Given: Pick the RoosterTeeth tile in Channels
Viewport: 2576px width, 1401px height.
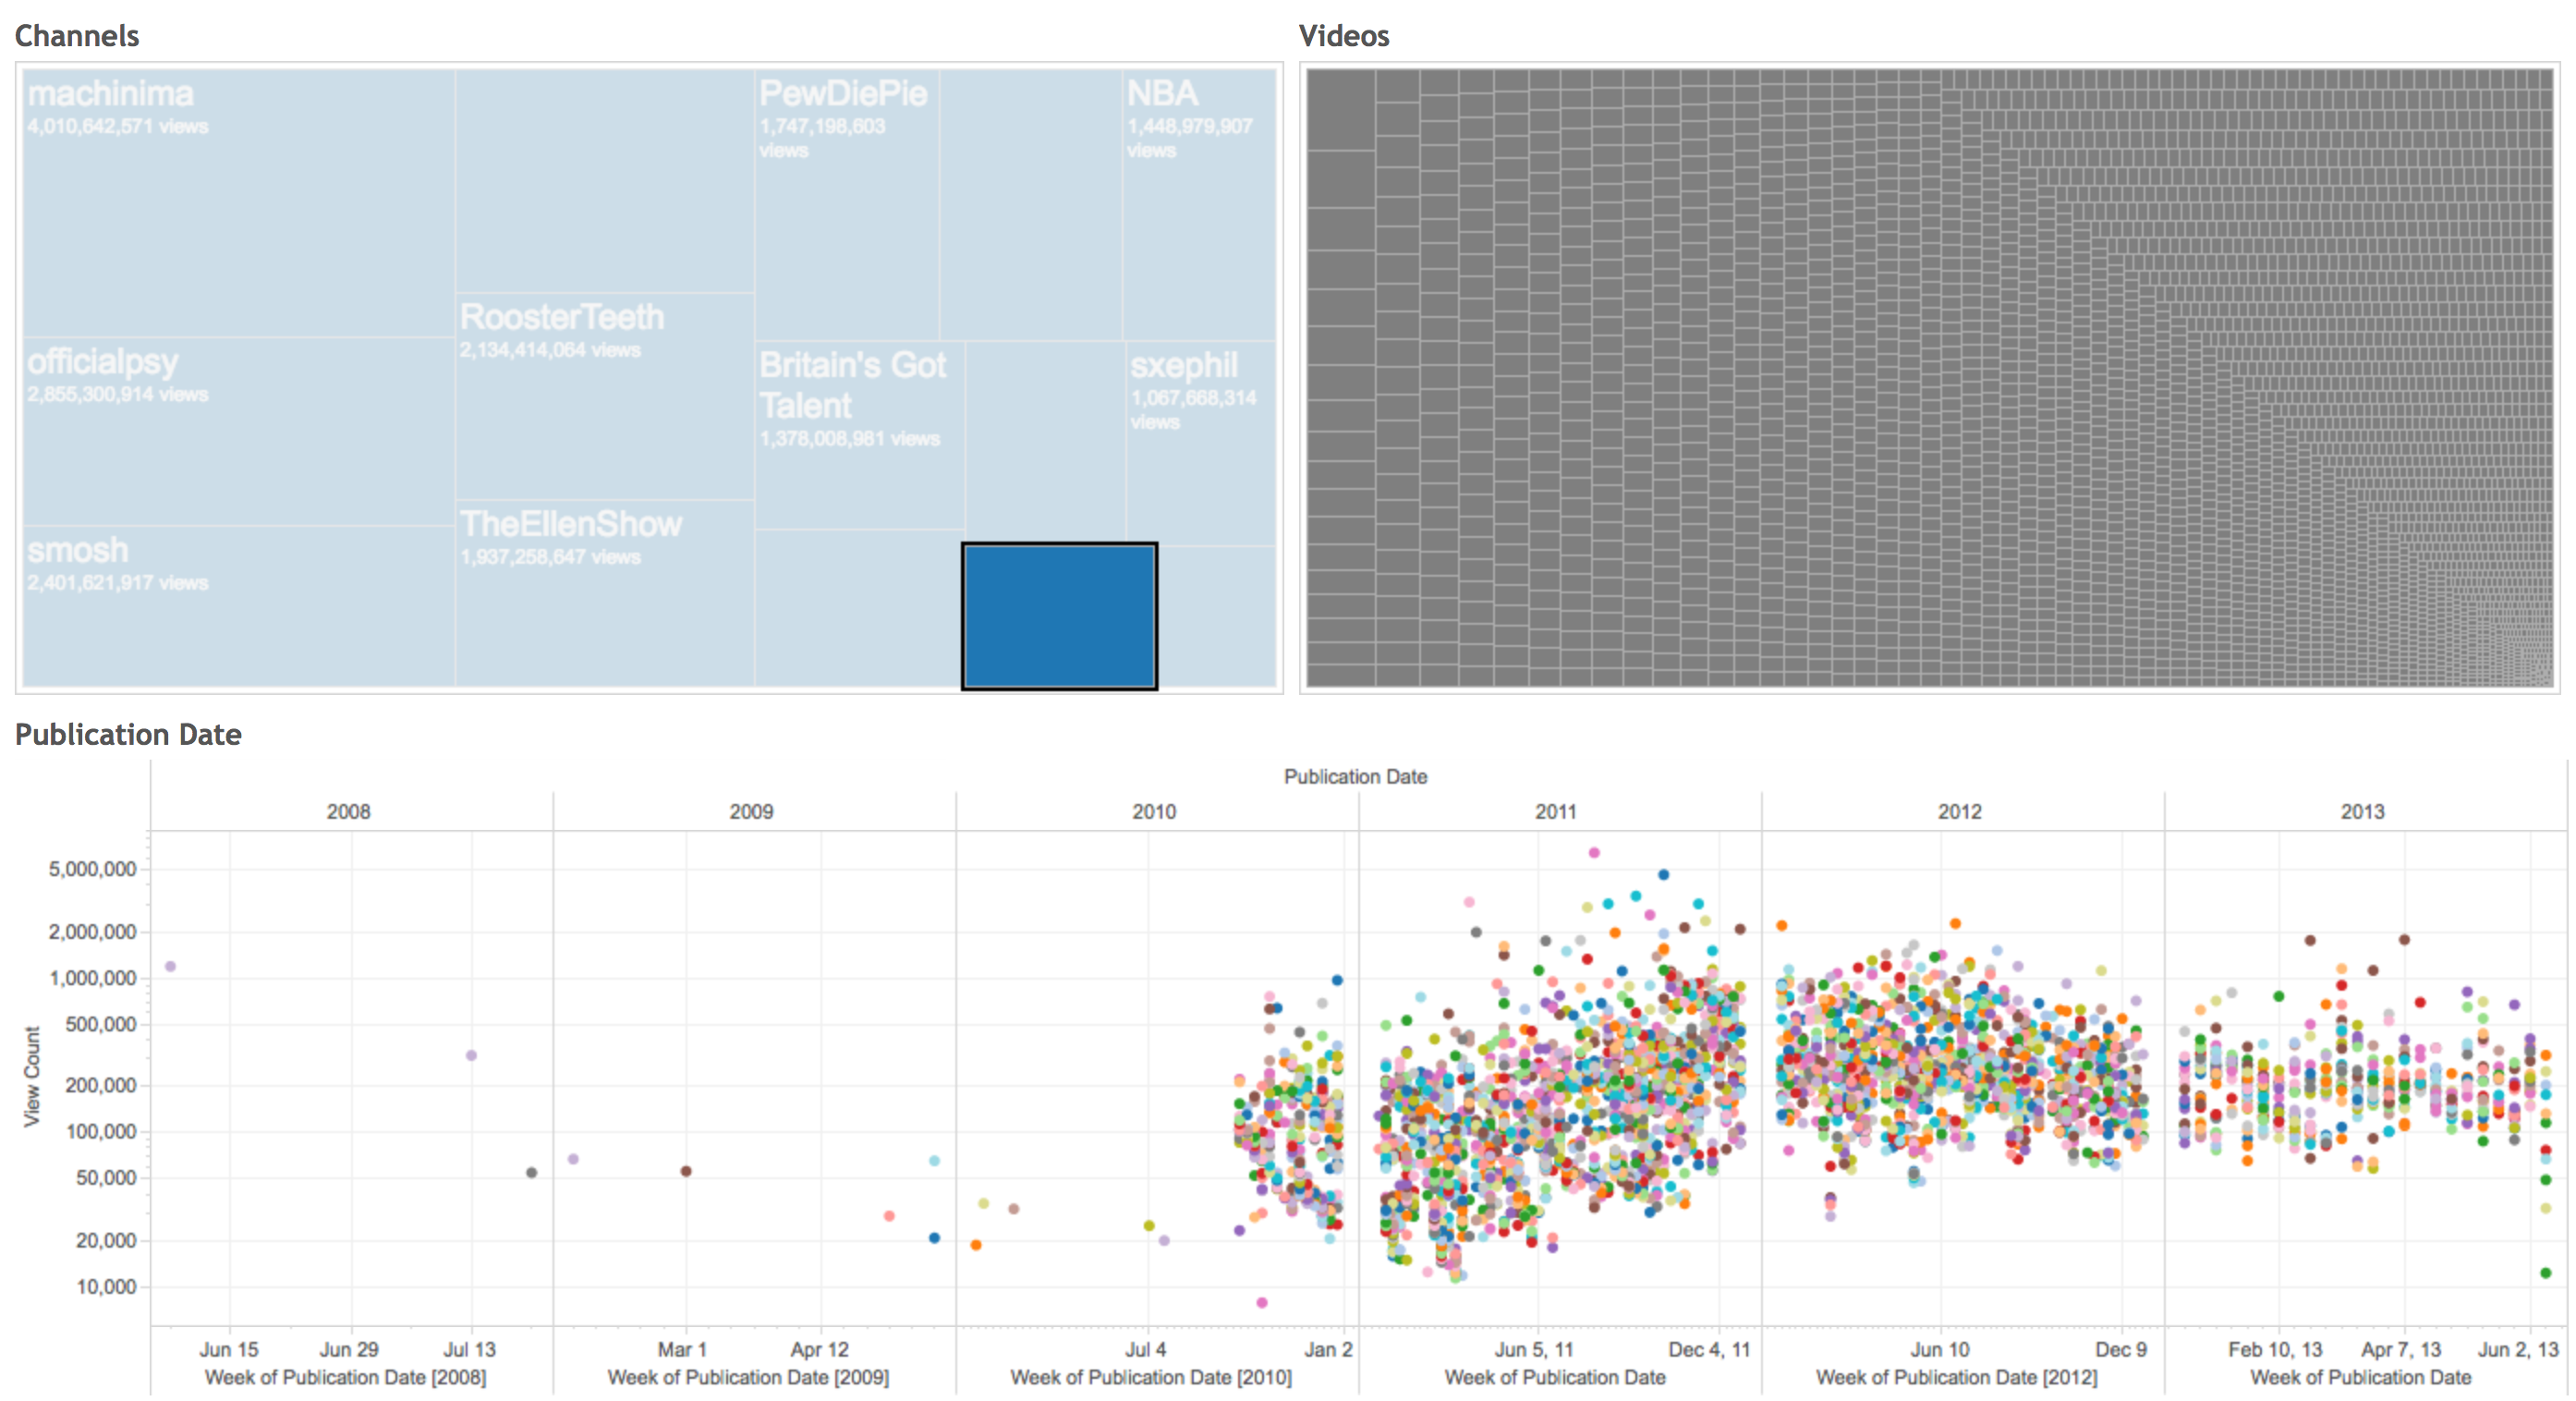Looking at the screenshot, I should 604,396.
